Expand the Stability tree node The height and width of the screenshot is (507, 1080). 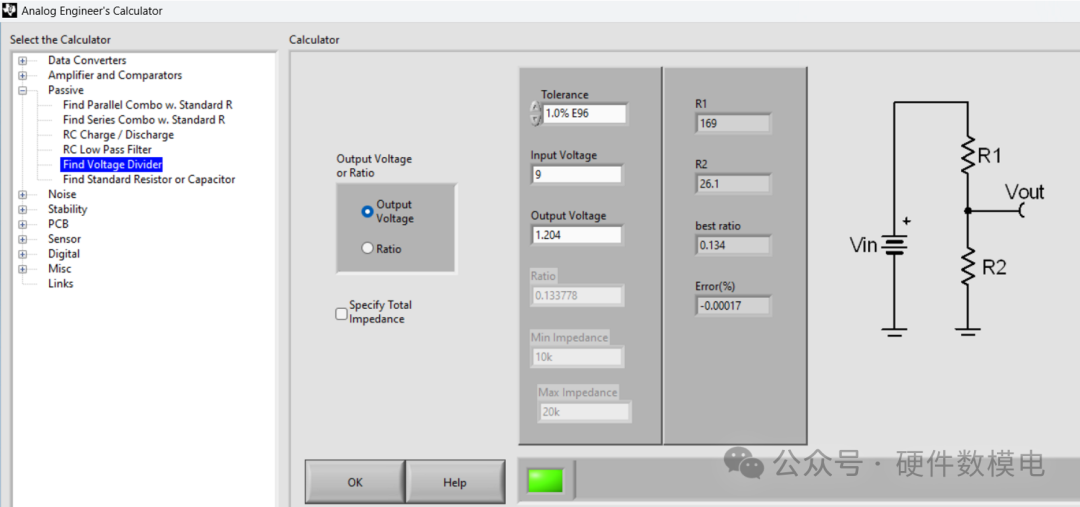[23, 209]
